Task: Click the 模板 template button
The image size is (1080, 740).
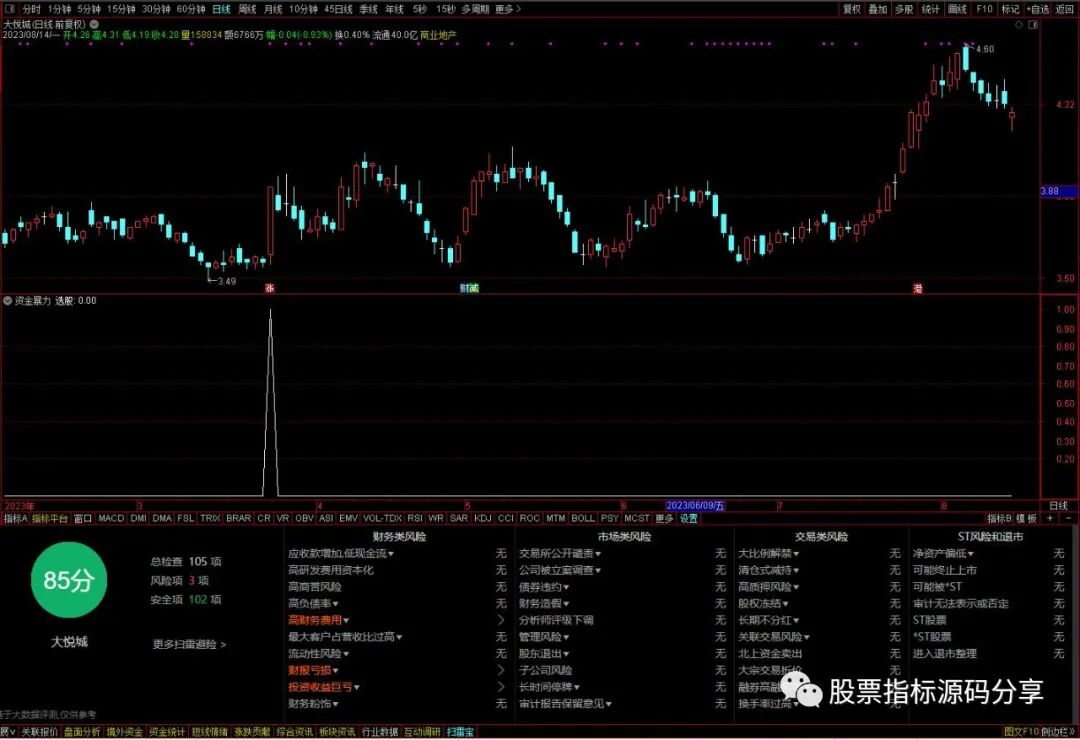Action: click(x=1026, y=518)
